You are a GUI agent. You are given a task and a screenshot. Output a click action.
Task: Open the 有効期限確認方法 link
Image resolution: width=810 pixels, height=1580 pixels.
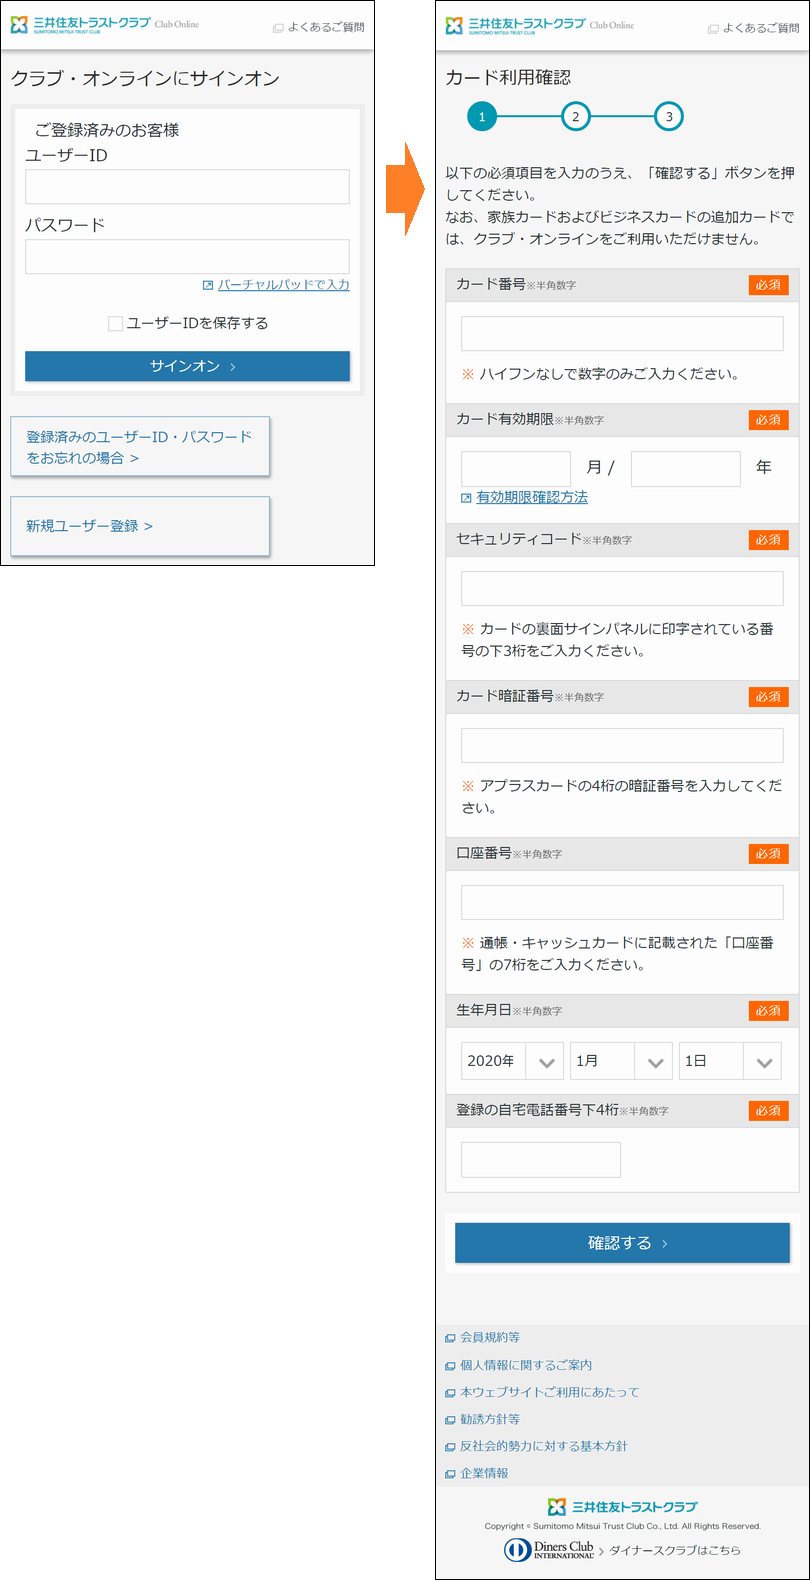click(x=531, y=497)
